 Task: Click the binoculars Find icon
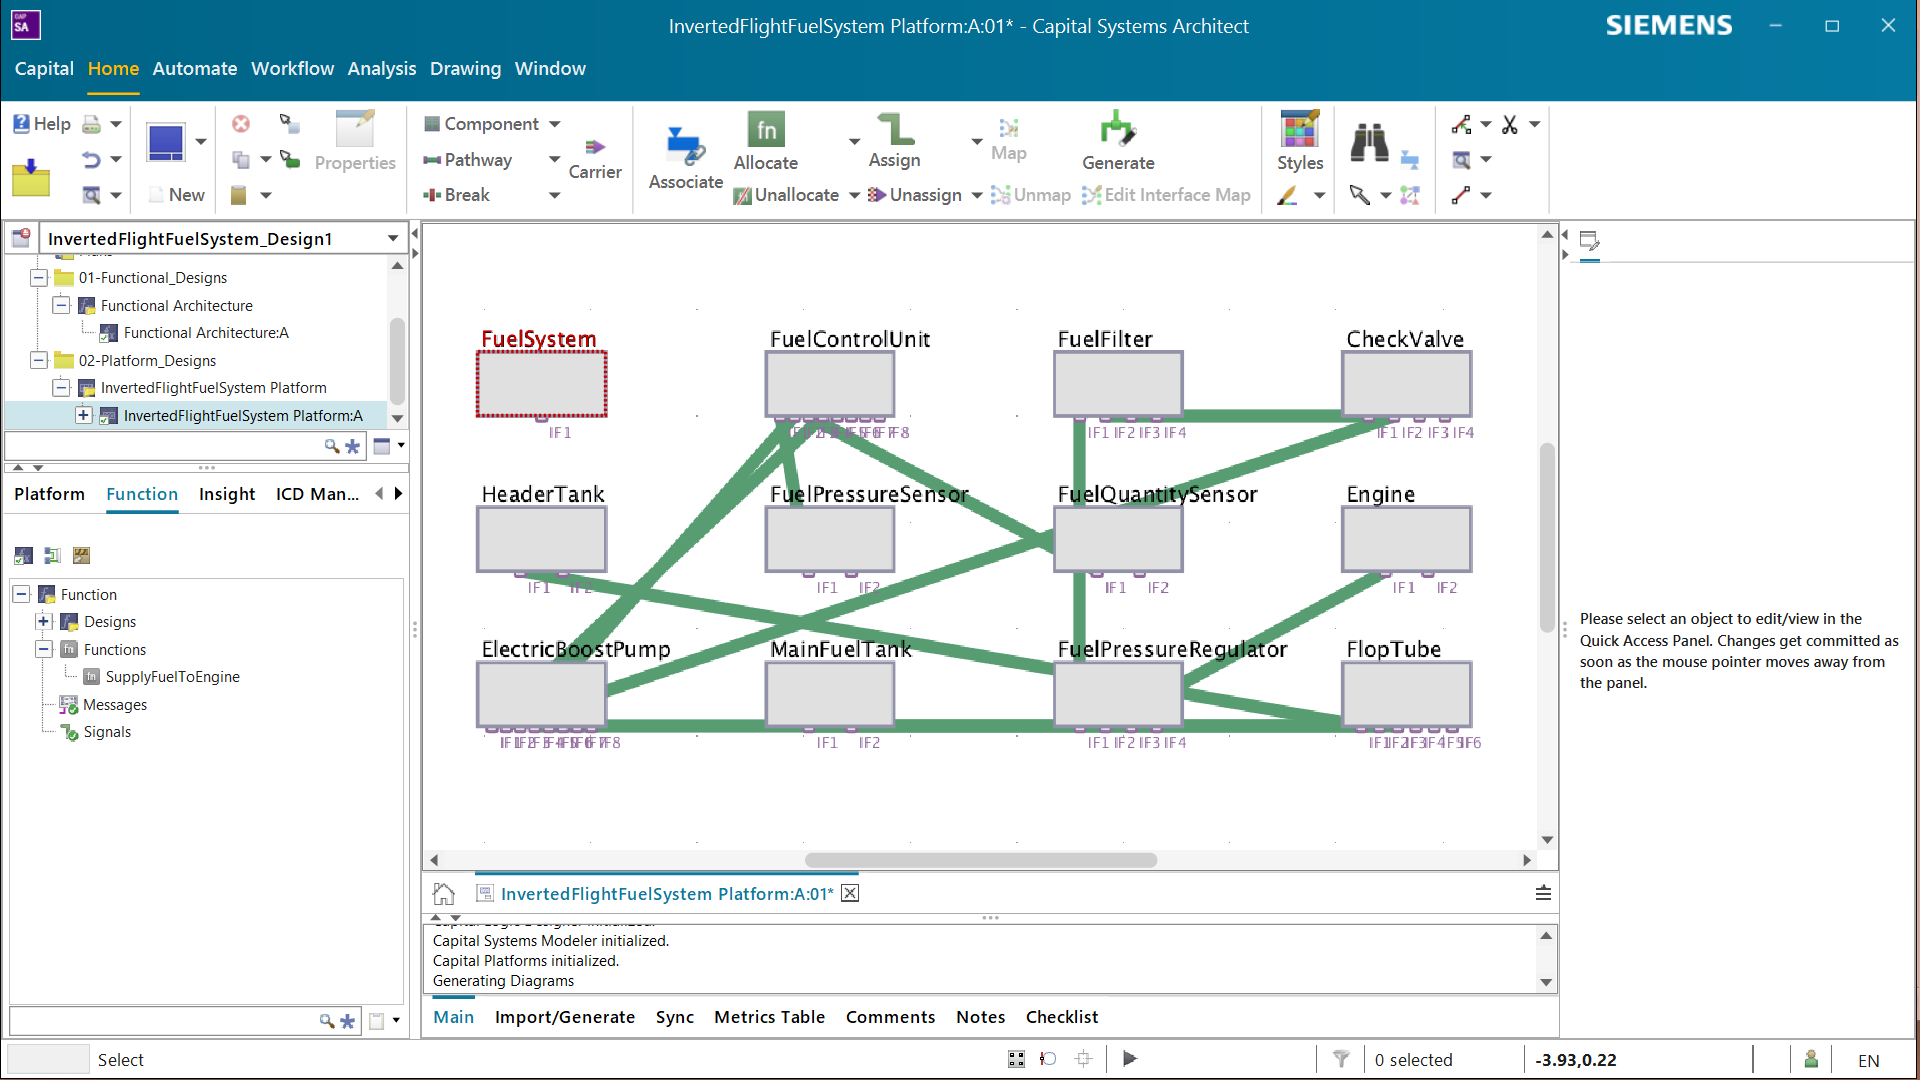pyautogui.click(x=1369, y=143)
